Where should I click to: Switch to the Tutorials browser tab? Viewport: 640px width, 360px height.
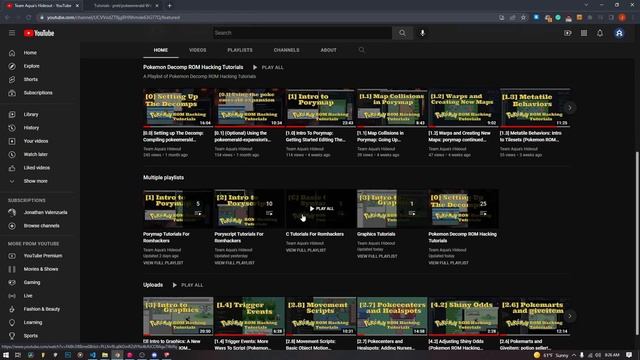(x=122, y=6)
